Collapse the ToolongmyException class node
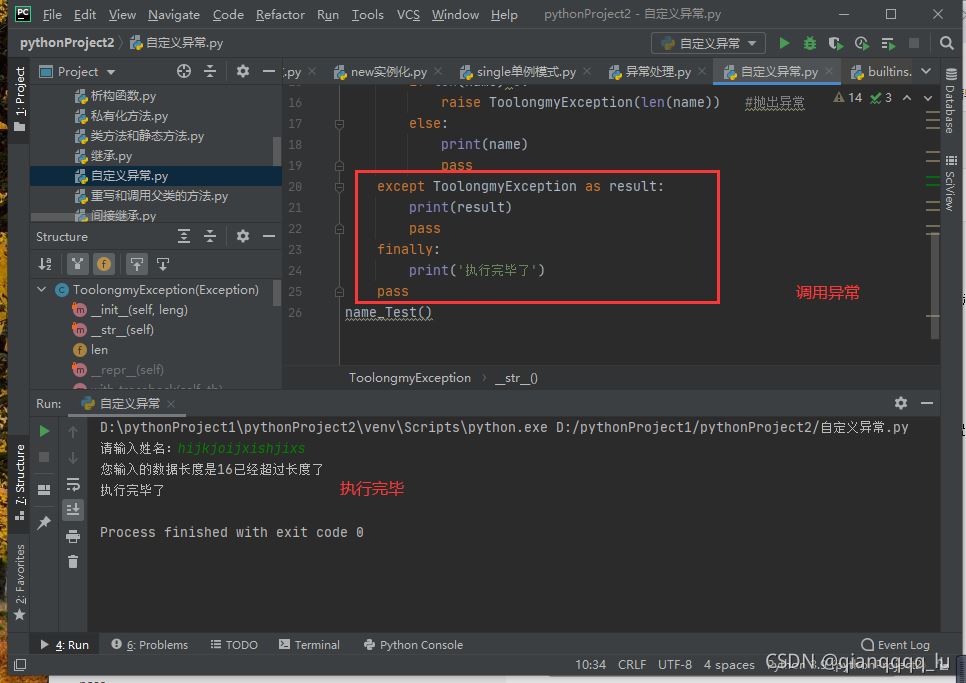Viewport: 966px width, 683px height. (x=42, y=290)
